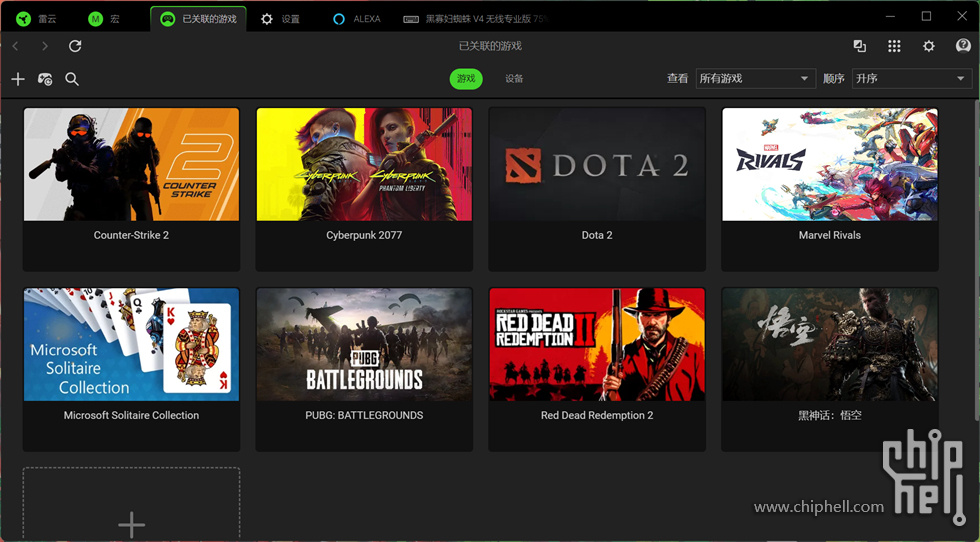This screenshot has width=980, height=542.
Task: Click the refresh icon
Action: 75,46
